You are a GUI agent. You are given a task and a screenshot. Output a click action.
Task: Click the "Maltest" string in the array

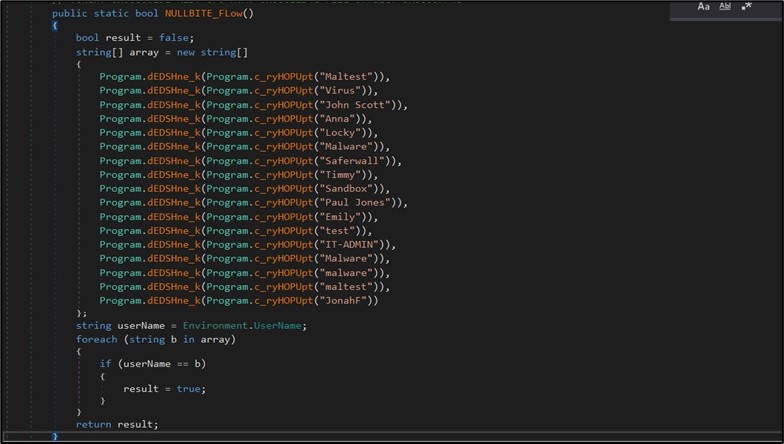click(x=348, y=76)
